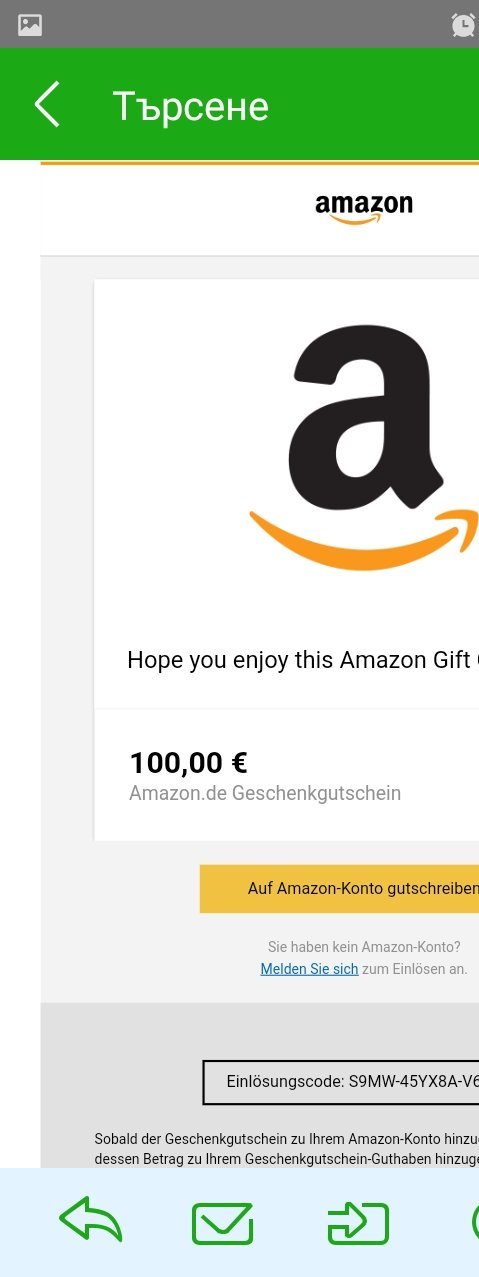Tap the envelope icon in bottom bar

(222, 1223)
